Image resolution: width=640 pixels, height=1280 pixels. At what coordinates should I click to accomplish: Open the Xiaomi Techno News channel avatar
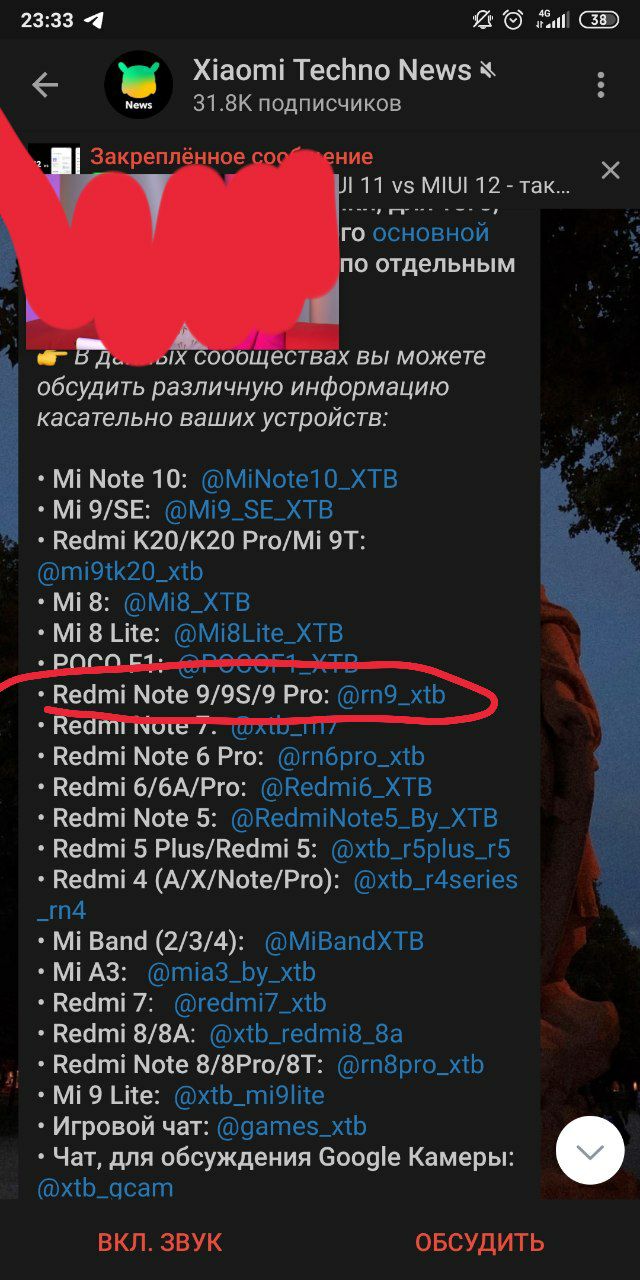pyautogui.click(x=139, y=85)
